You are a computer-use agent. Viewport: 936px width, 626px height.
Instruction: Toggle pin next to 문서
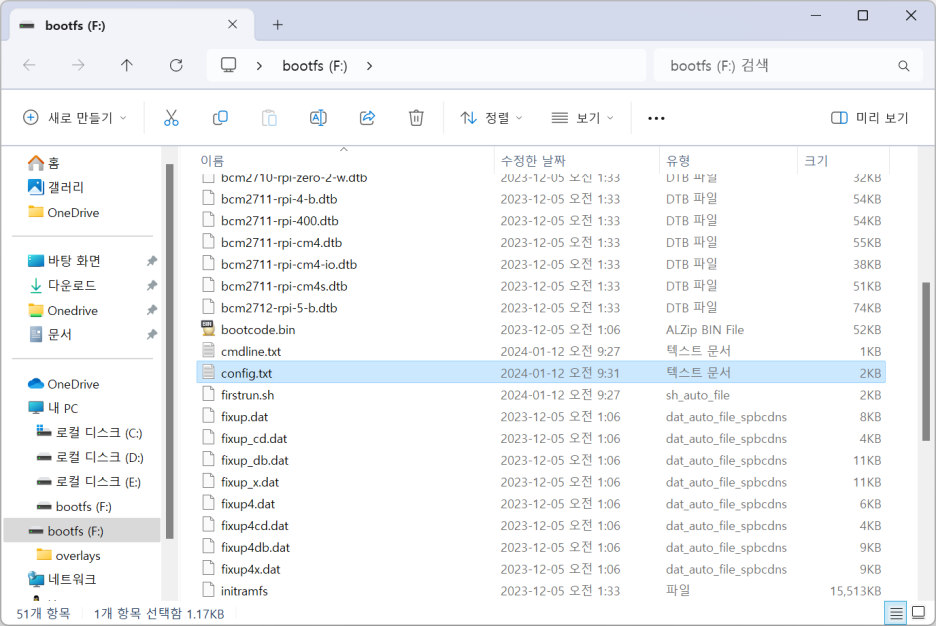click(x=152, y=334)
